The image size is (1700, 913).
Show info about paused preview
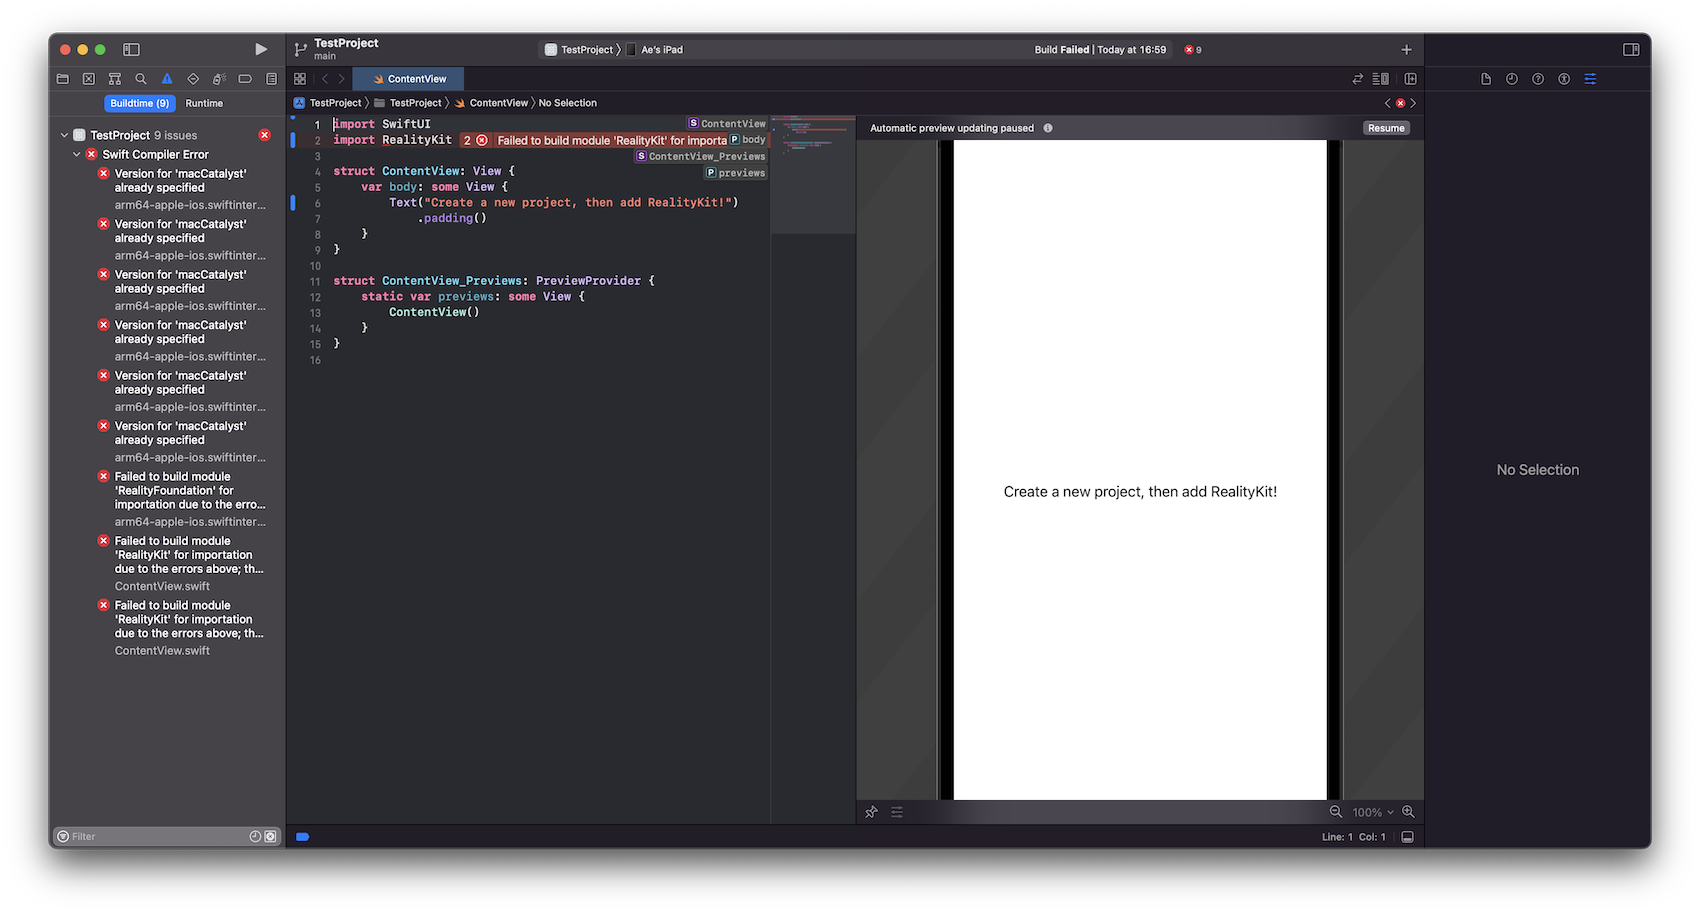click(x=1048, y=128)
